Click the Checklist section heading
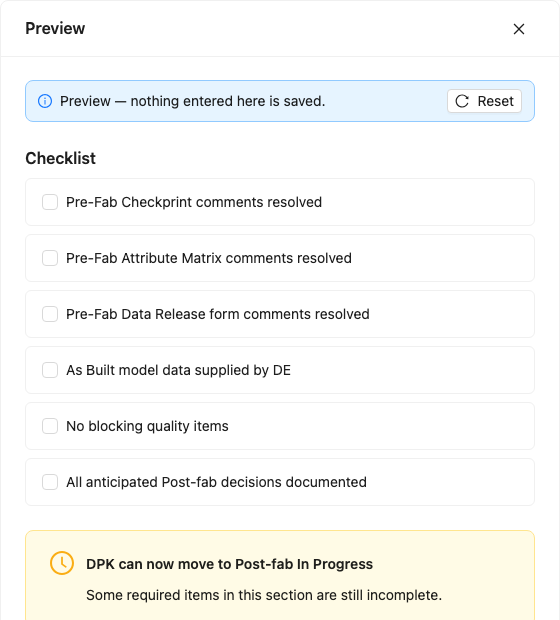 61,159
